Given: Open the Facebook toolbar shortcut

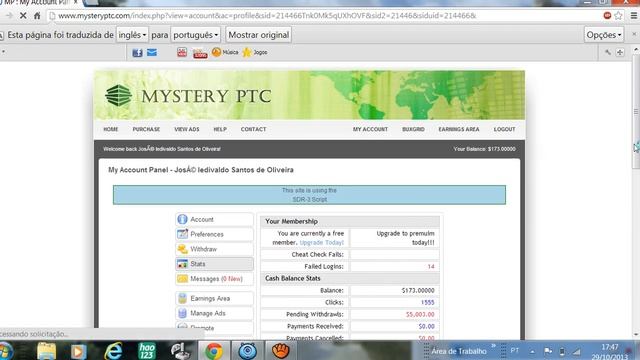Looking at the screenshot, I should click(138, 53).
